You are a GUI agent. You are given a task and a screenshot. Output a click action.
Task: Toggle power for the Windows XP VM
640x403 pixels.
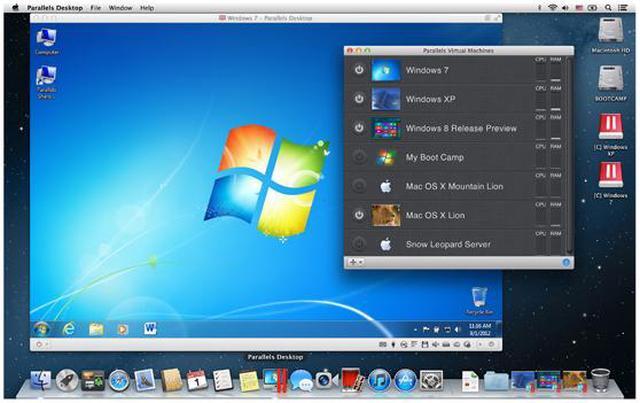click(359, 99)
